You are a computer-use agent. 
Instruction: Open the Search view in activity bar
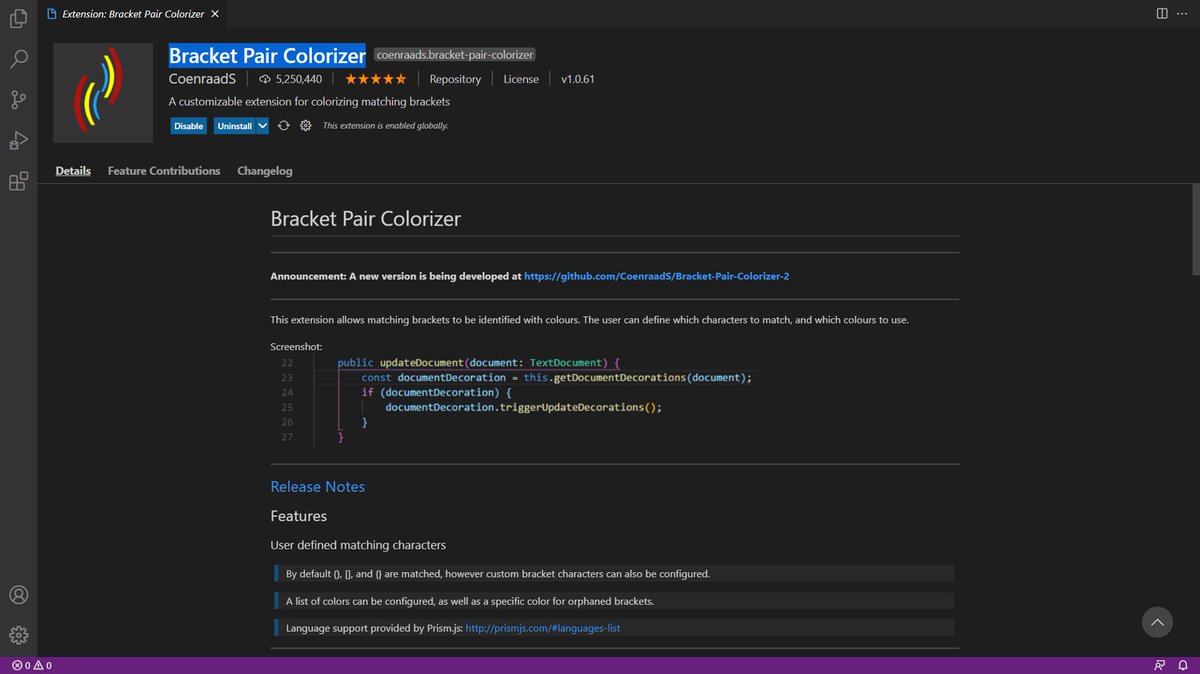coord(18,59)
